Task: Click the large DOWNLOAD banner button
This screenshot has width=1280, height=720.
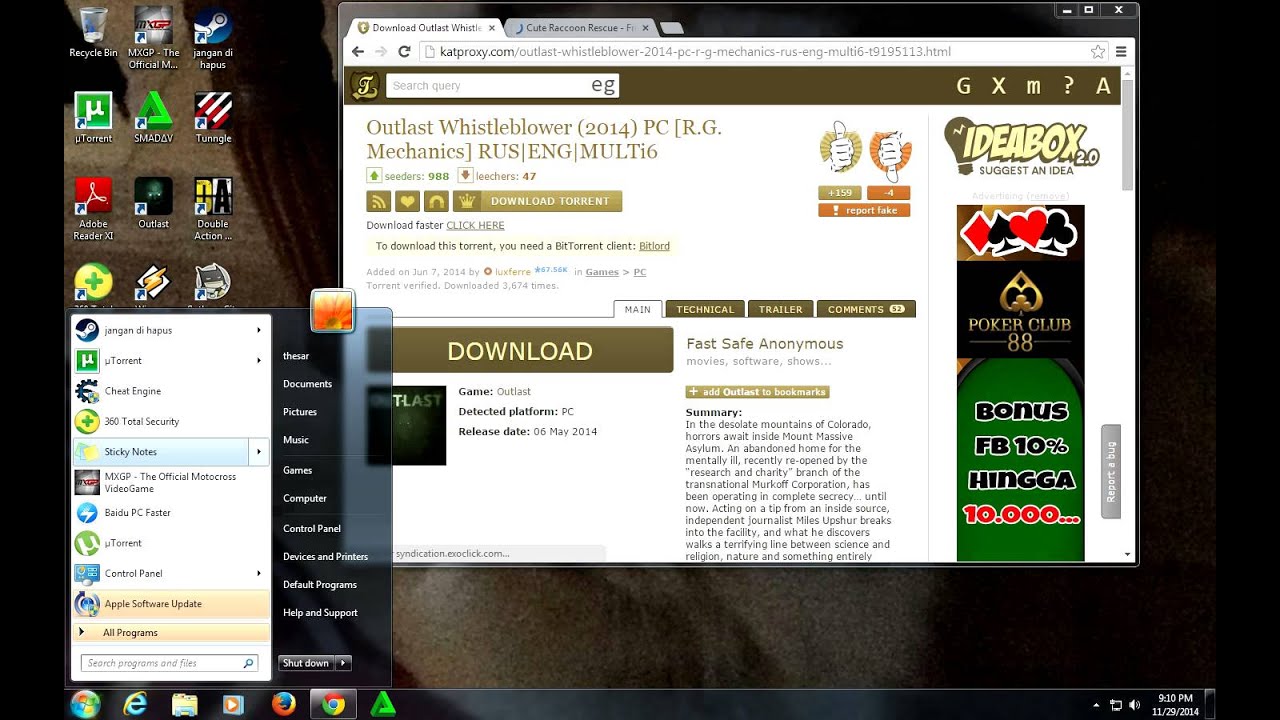Action: (x=520, y=351)
